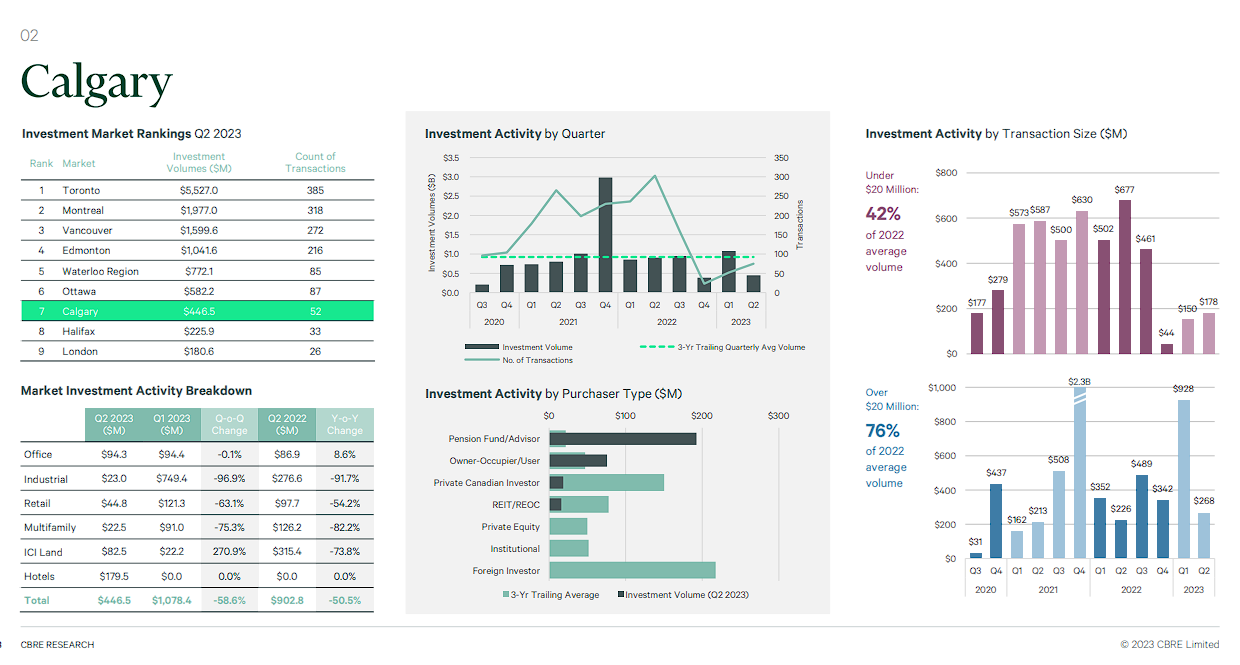Click the Count of Transactions column header
This screenshot has width=1240, height=665.
tap(315, 162)
